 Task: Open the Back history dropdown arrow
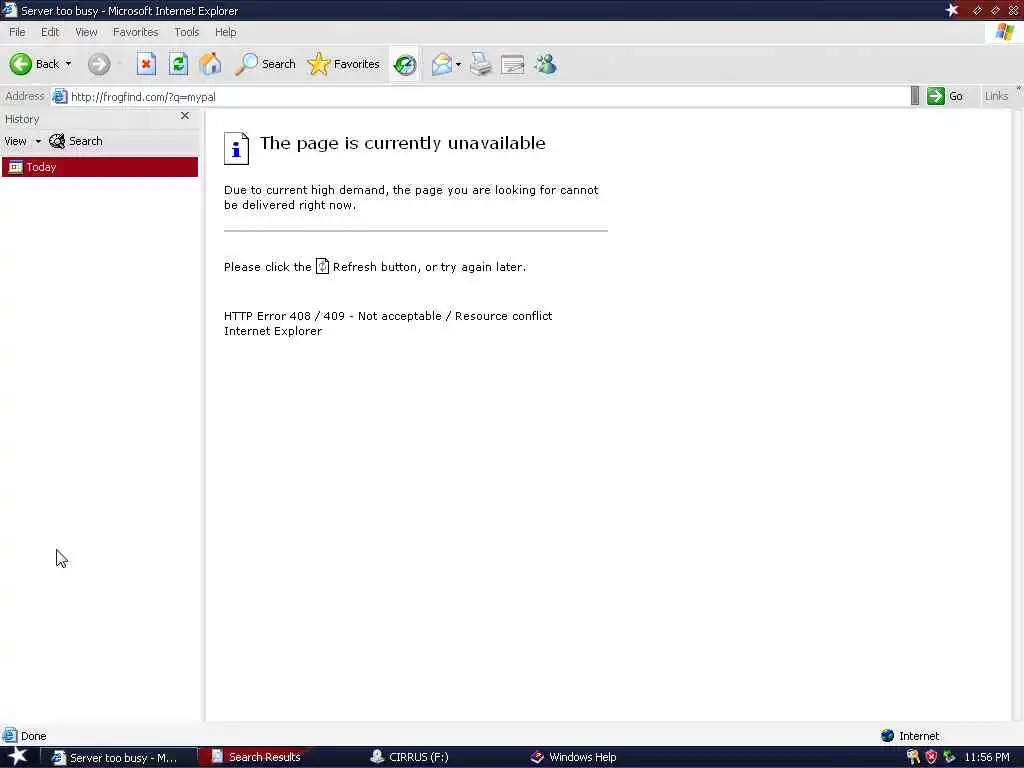[69, 64]
